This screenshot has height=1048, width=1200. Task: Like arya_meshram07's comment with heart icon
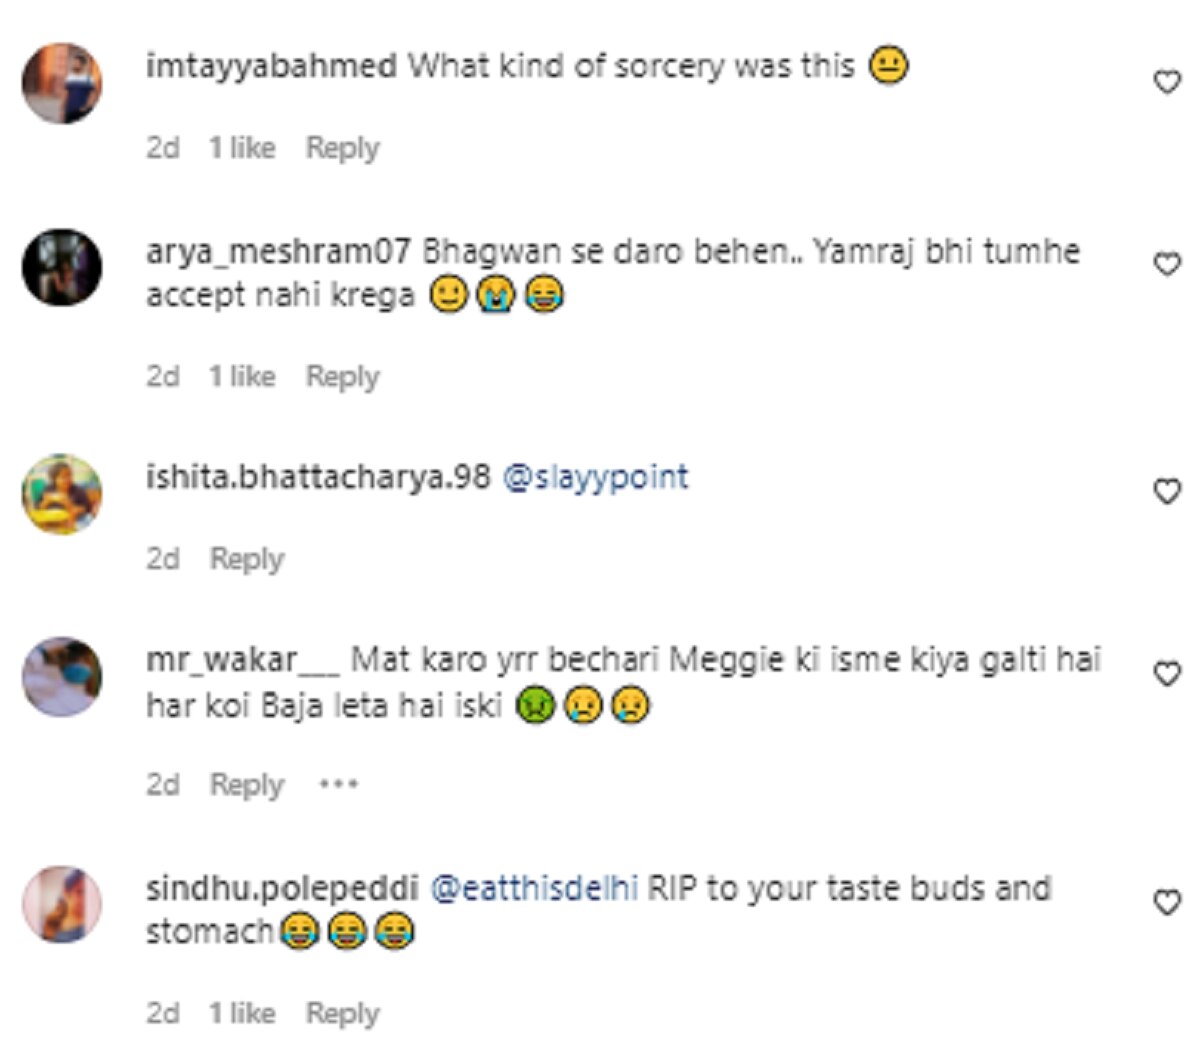1167,265
